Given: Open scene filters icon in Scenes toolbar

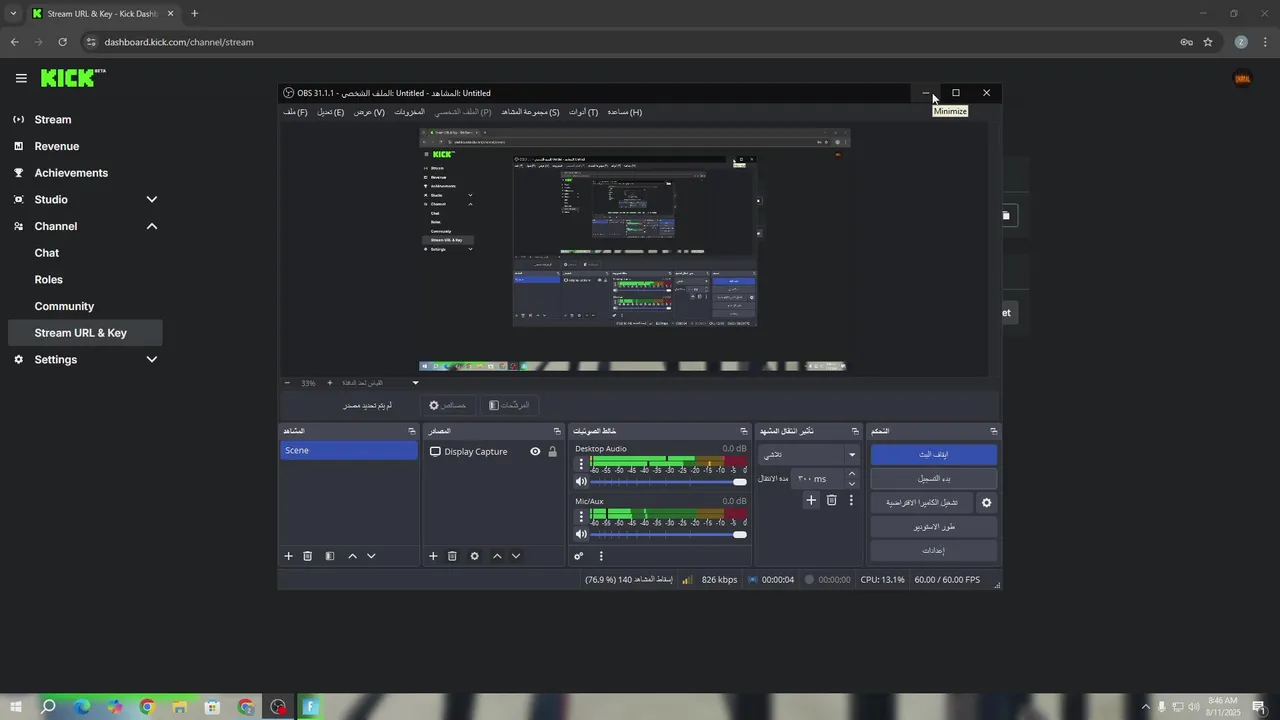Looking at the screenshot, I should point(330,556).
